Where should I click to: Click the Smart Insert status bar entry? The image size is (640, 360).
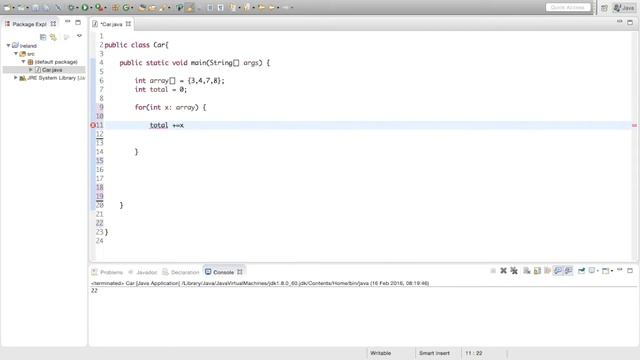tap(434, 353)
